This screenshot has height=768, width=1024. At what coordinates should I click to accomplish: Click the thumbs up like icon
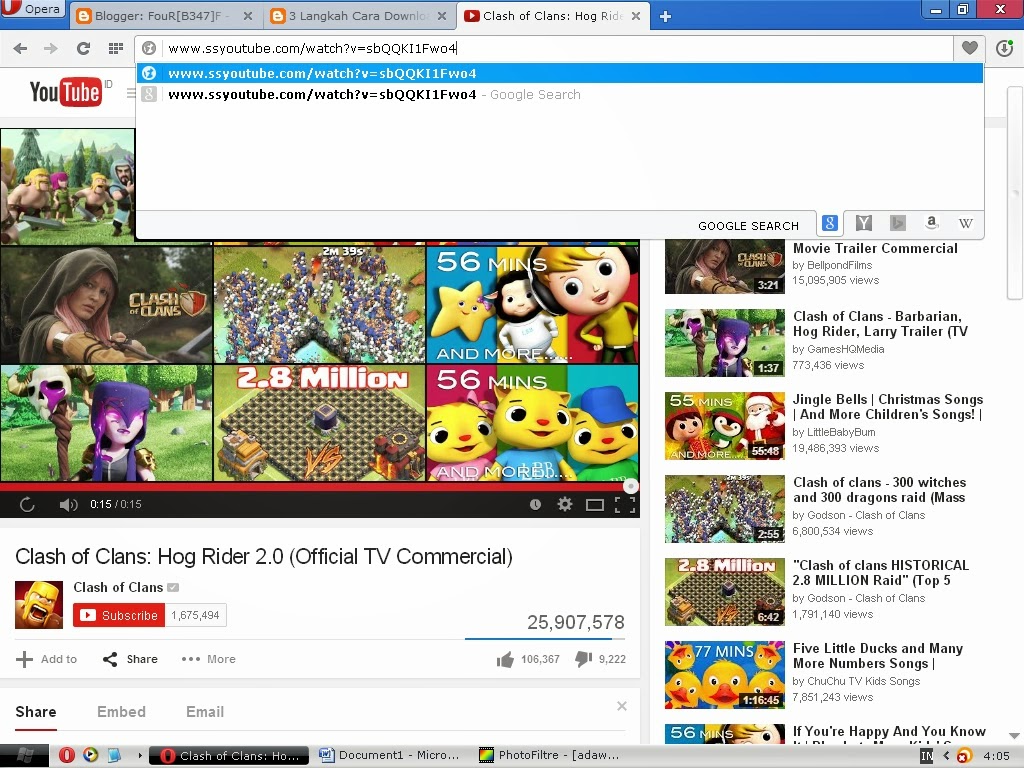(505, 659)
